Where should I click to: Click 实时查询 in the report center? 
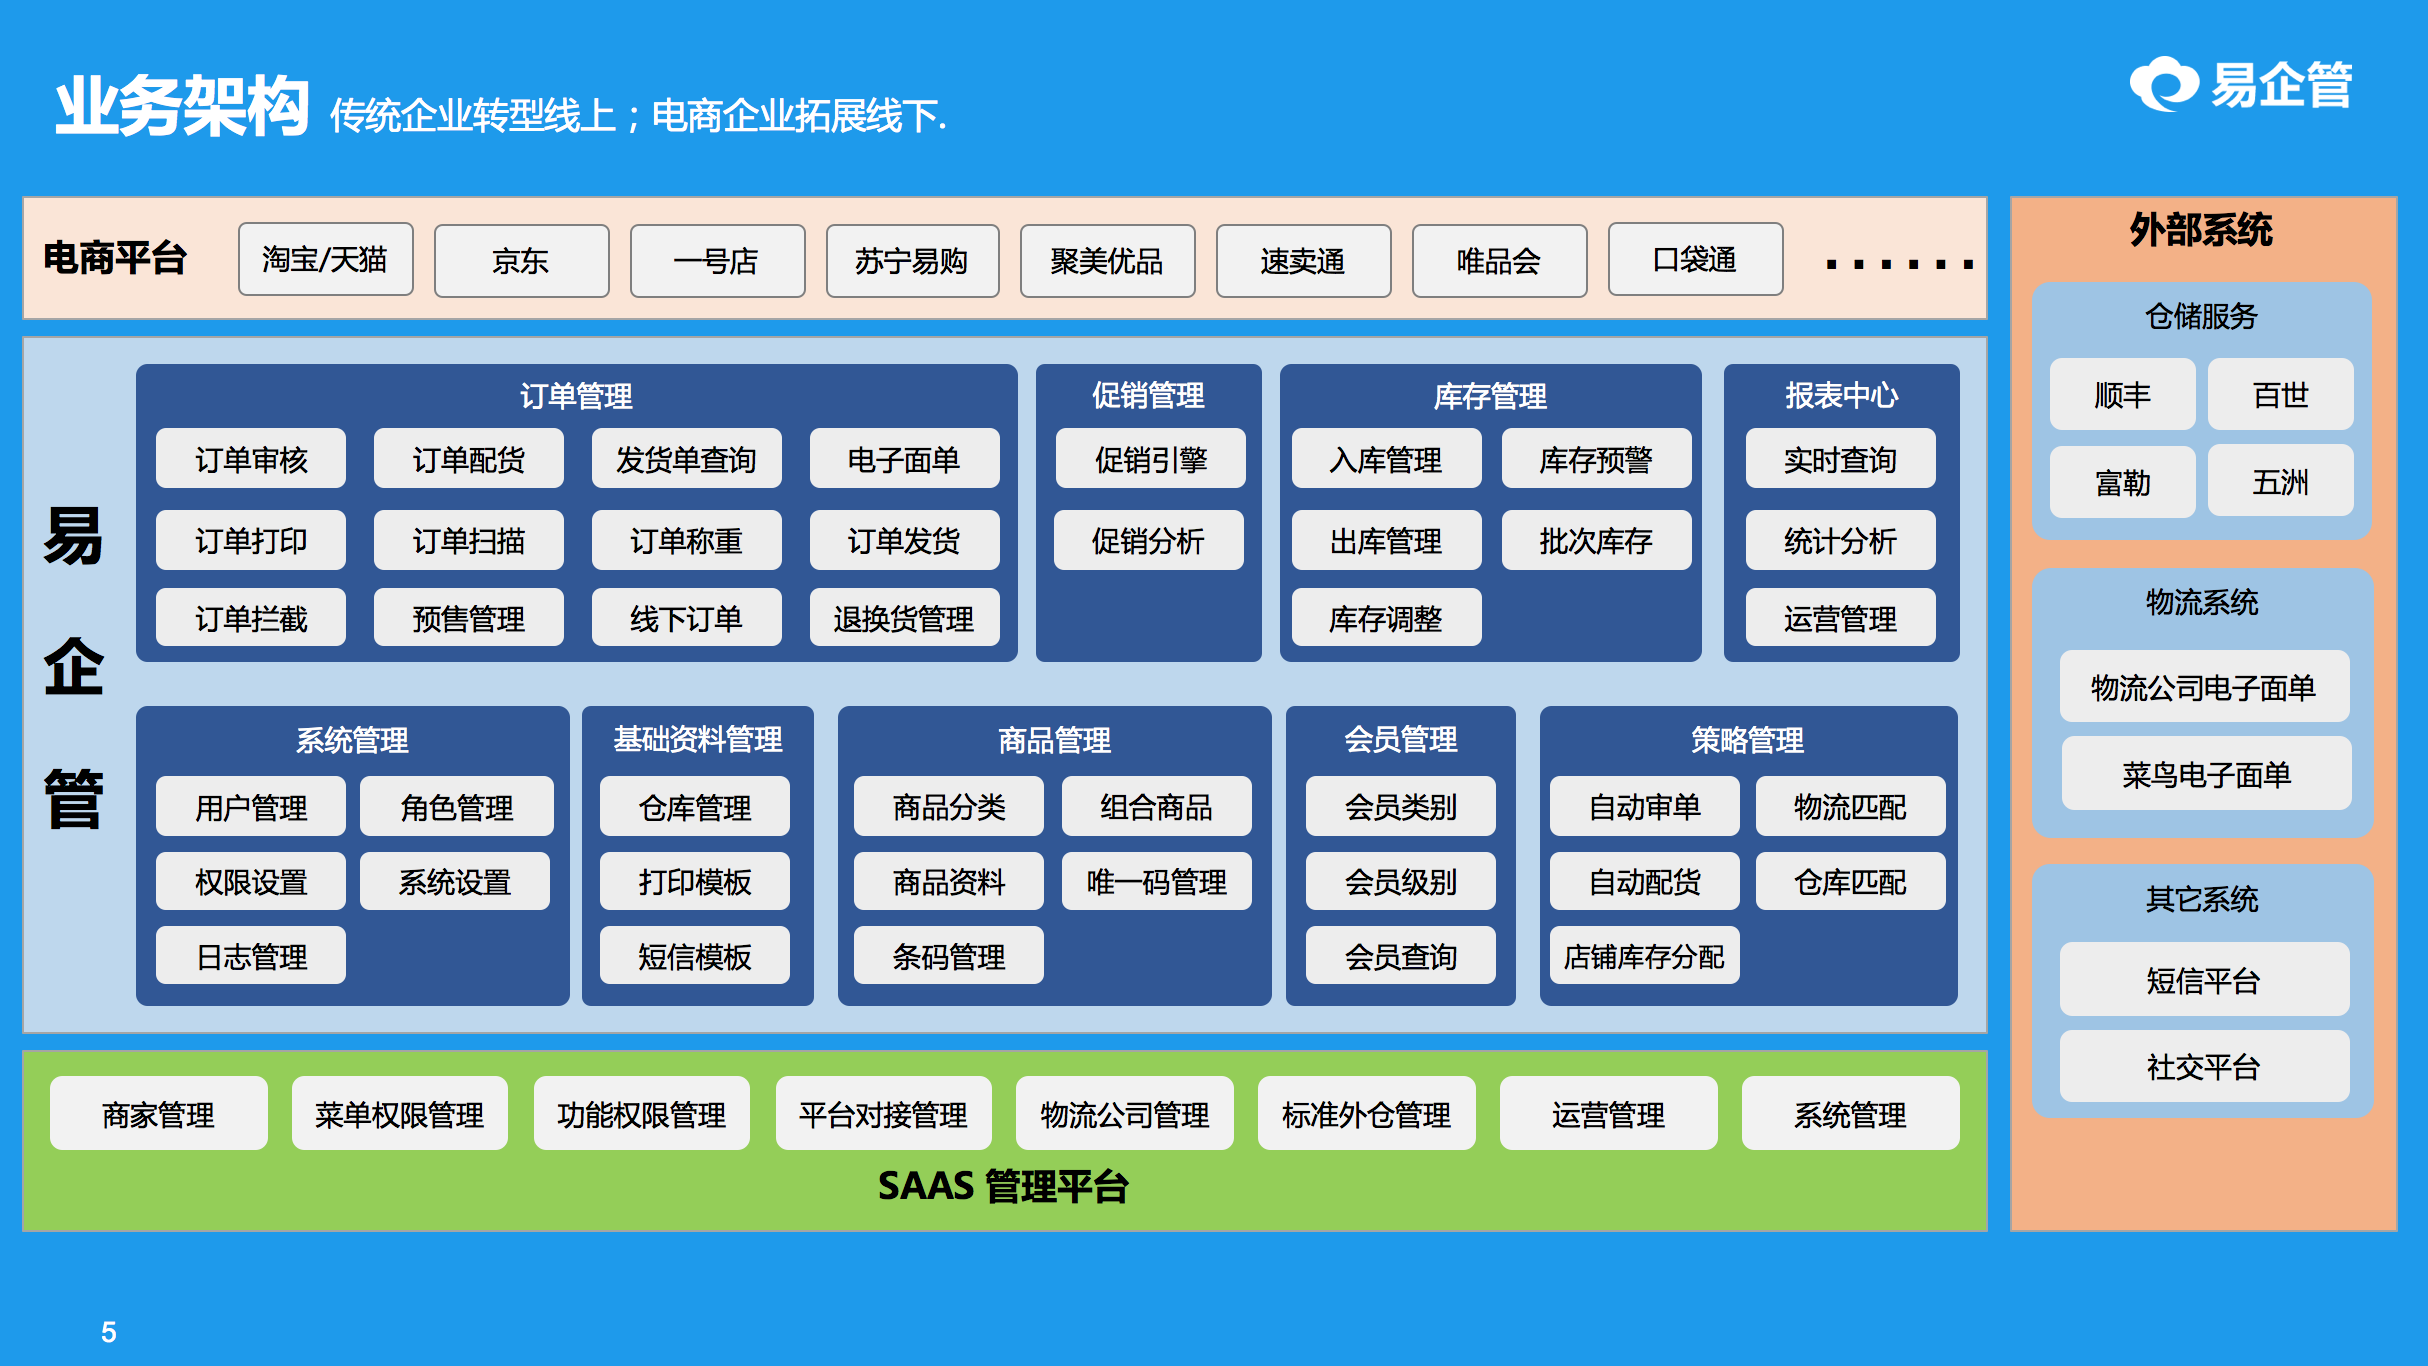1838,459
